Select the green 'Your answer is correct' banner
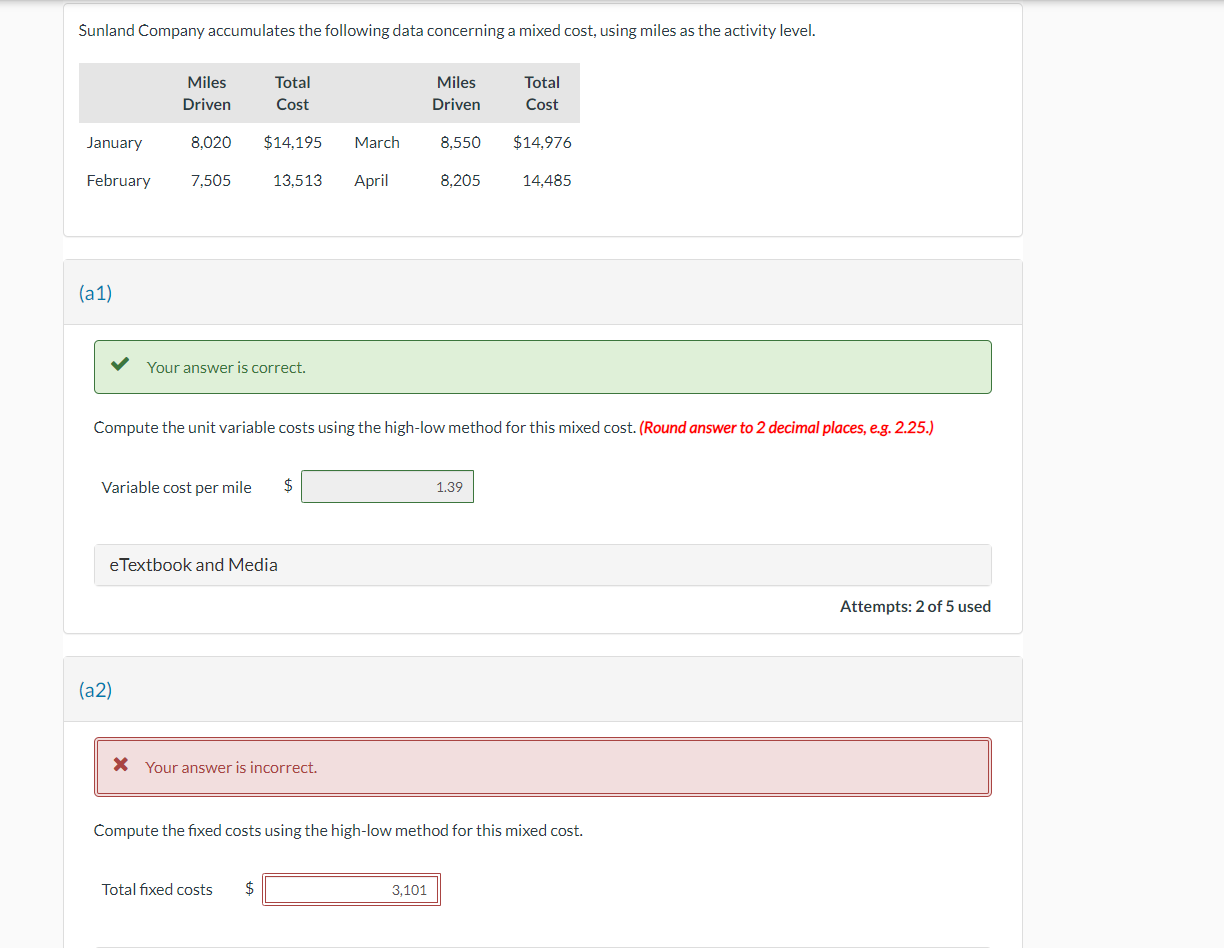The height and width of the screenshot is (948, 1224). [542, 367]
